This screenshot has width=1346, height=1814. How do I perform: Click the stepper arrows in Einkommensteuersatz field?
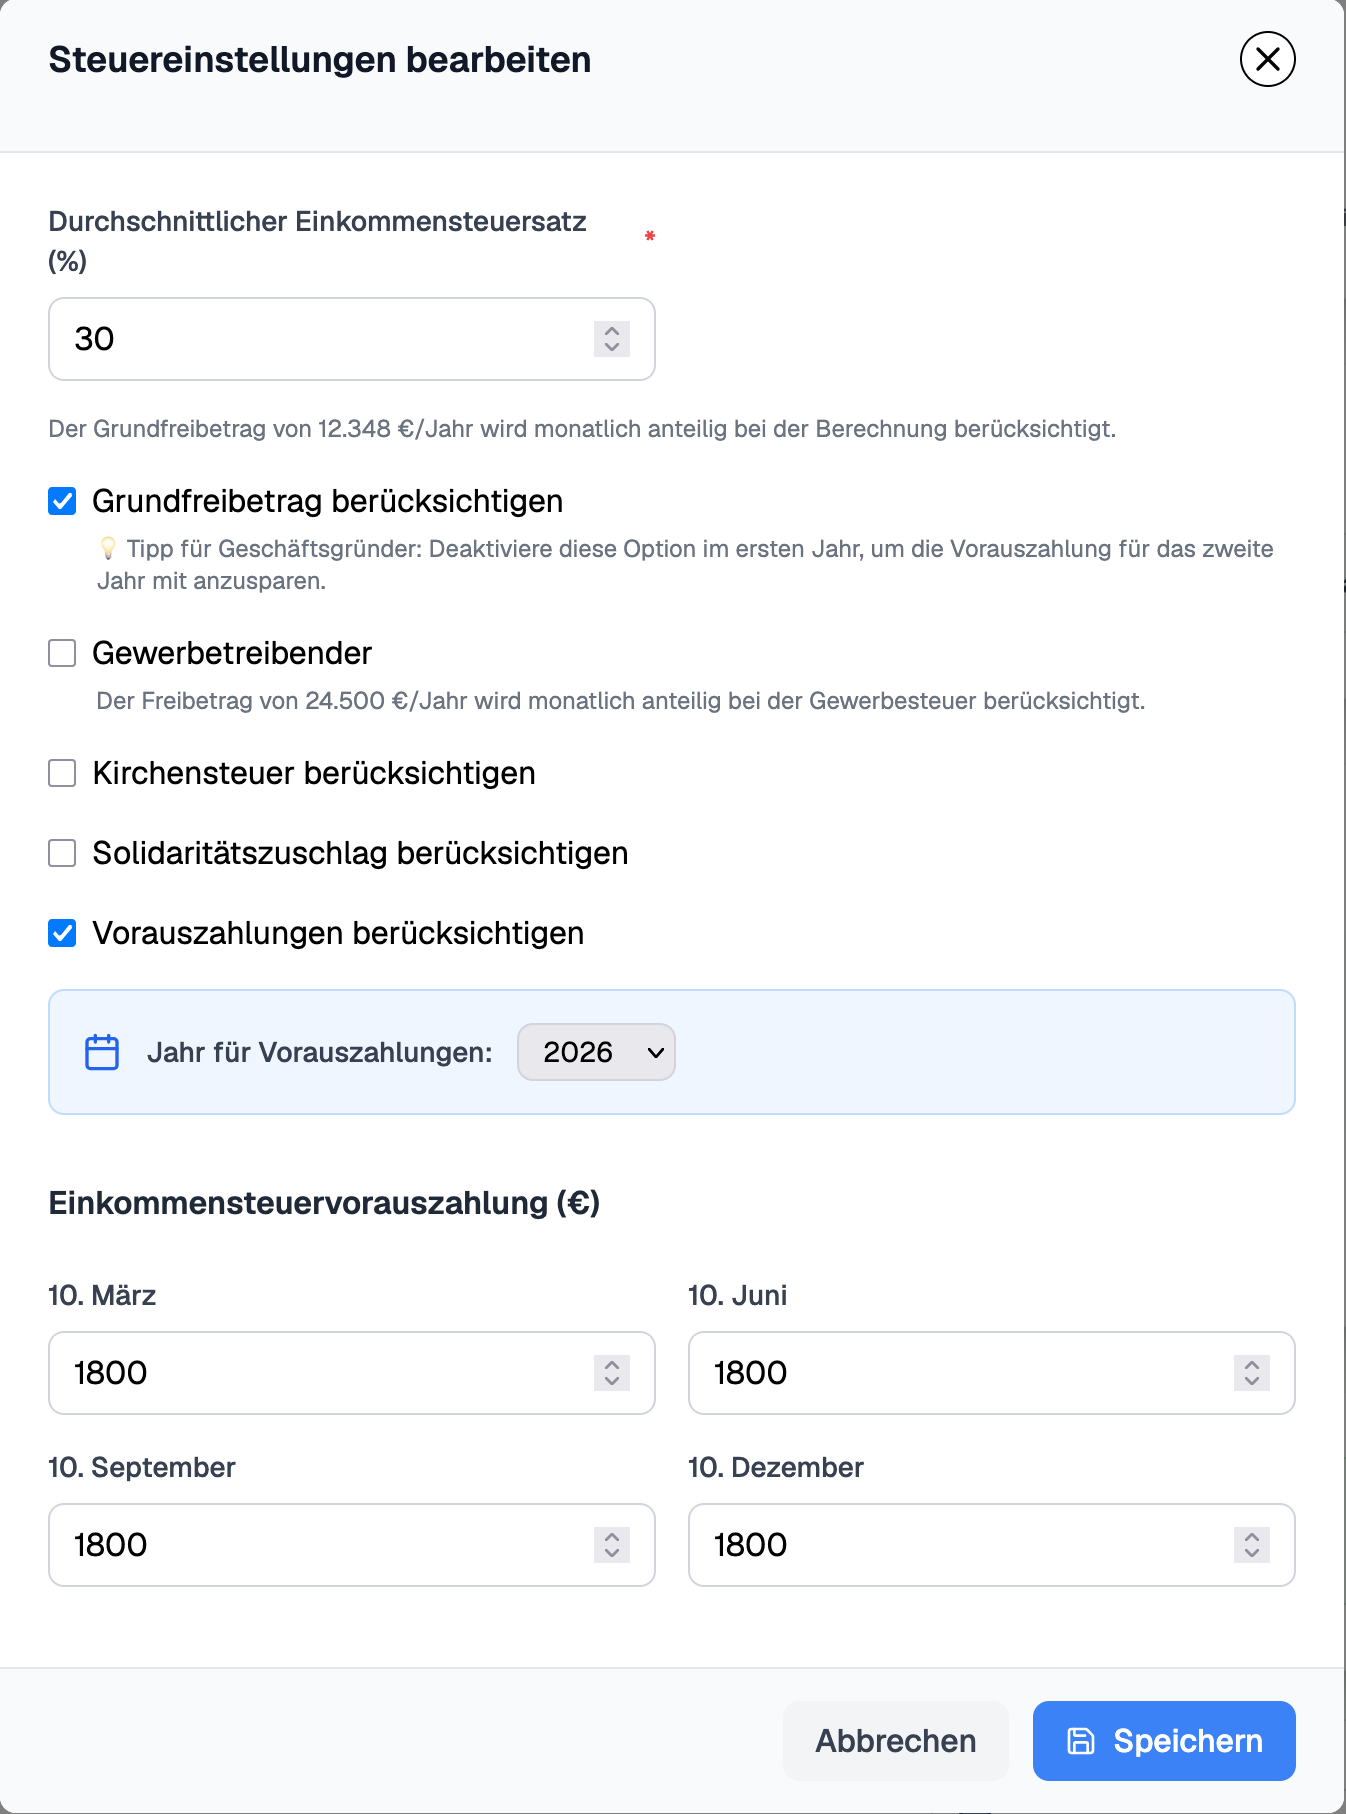(x=612, y=339)
